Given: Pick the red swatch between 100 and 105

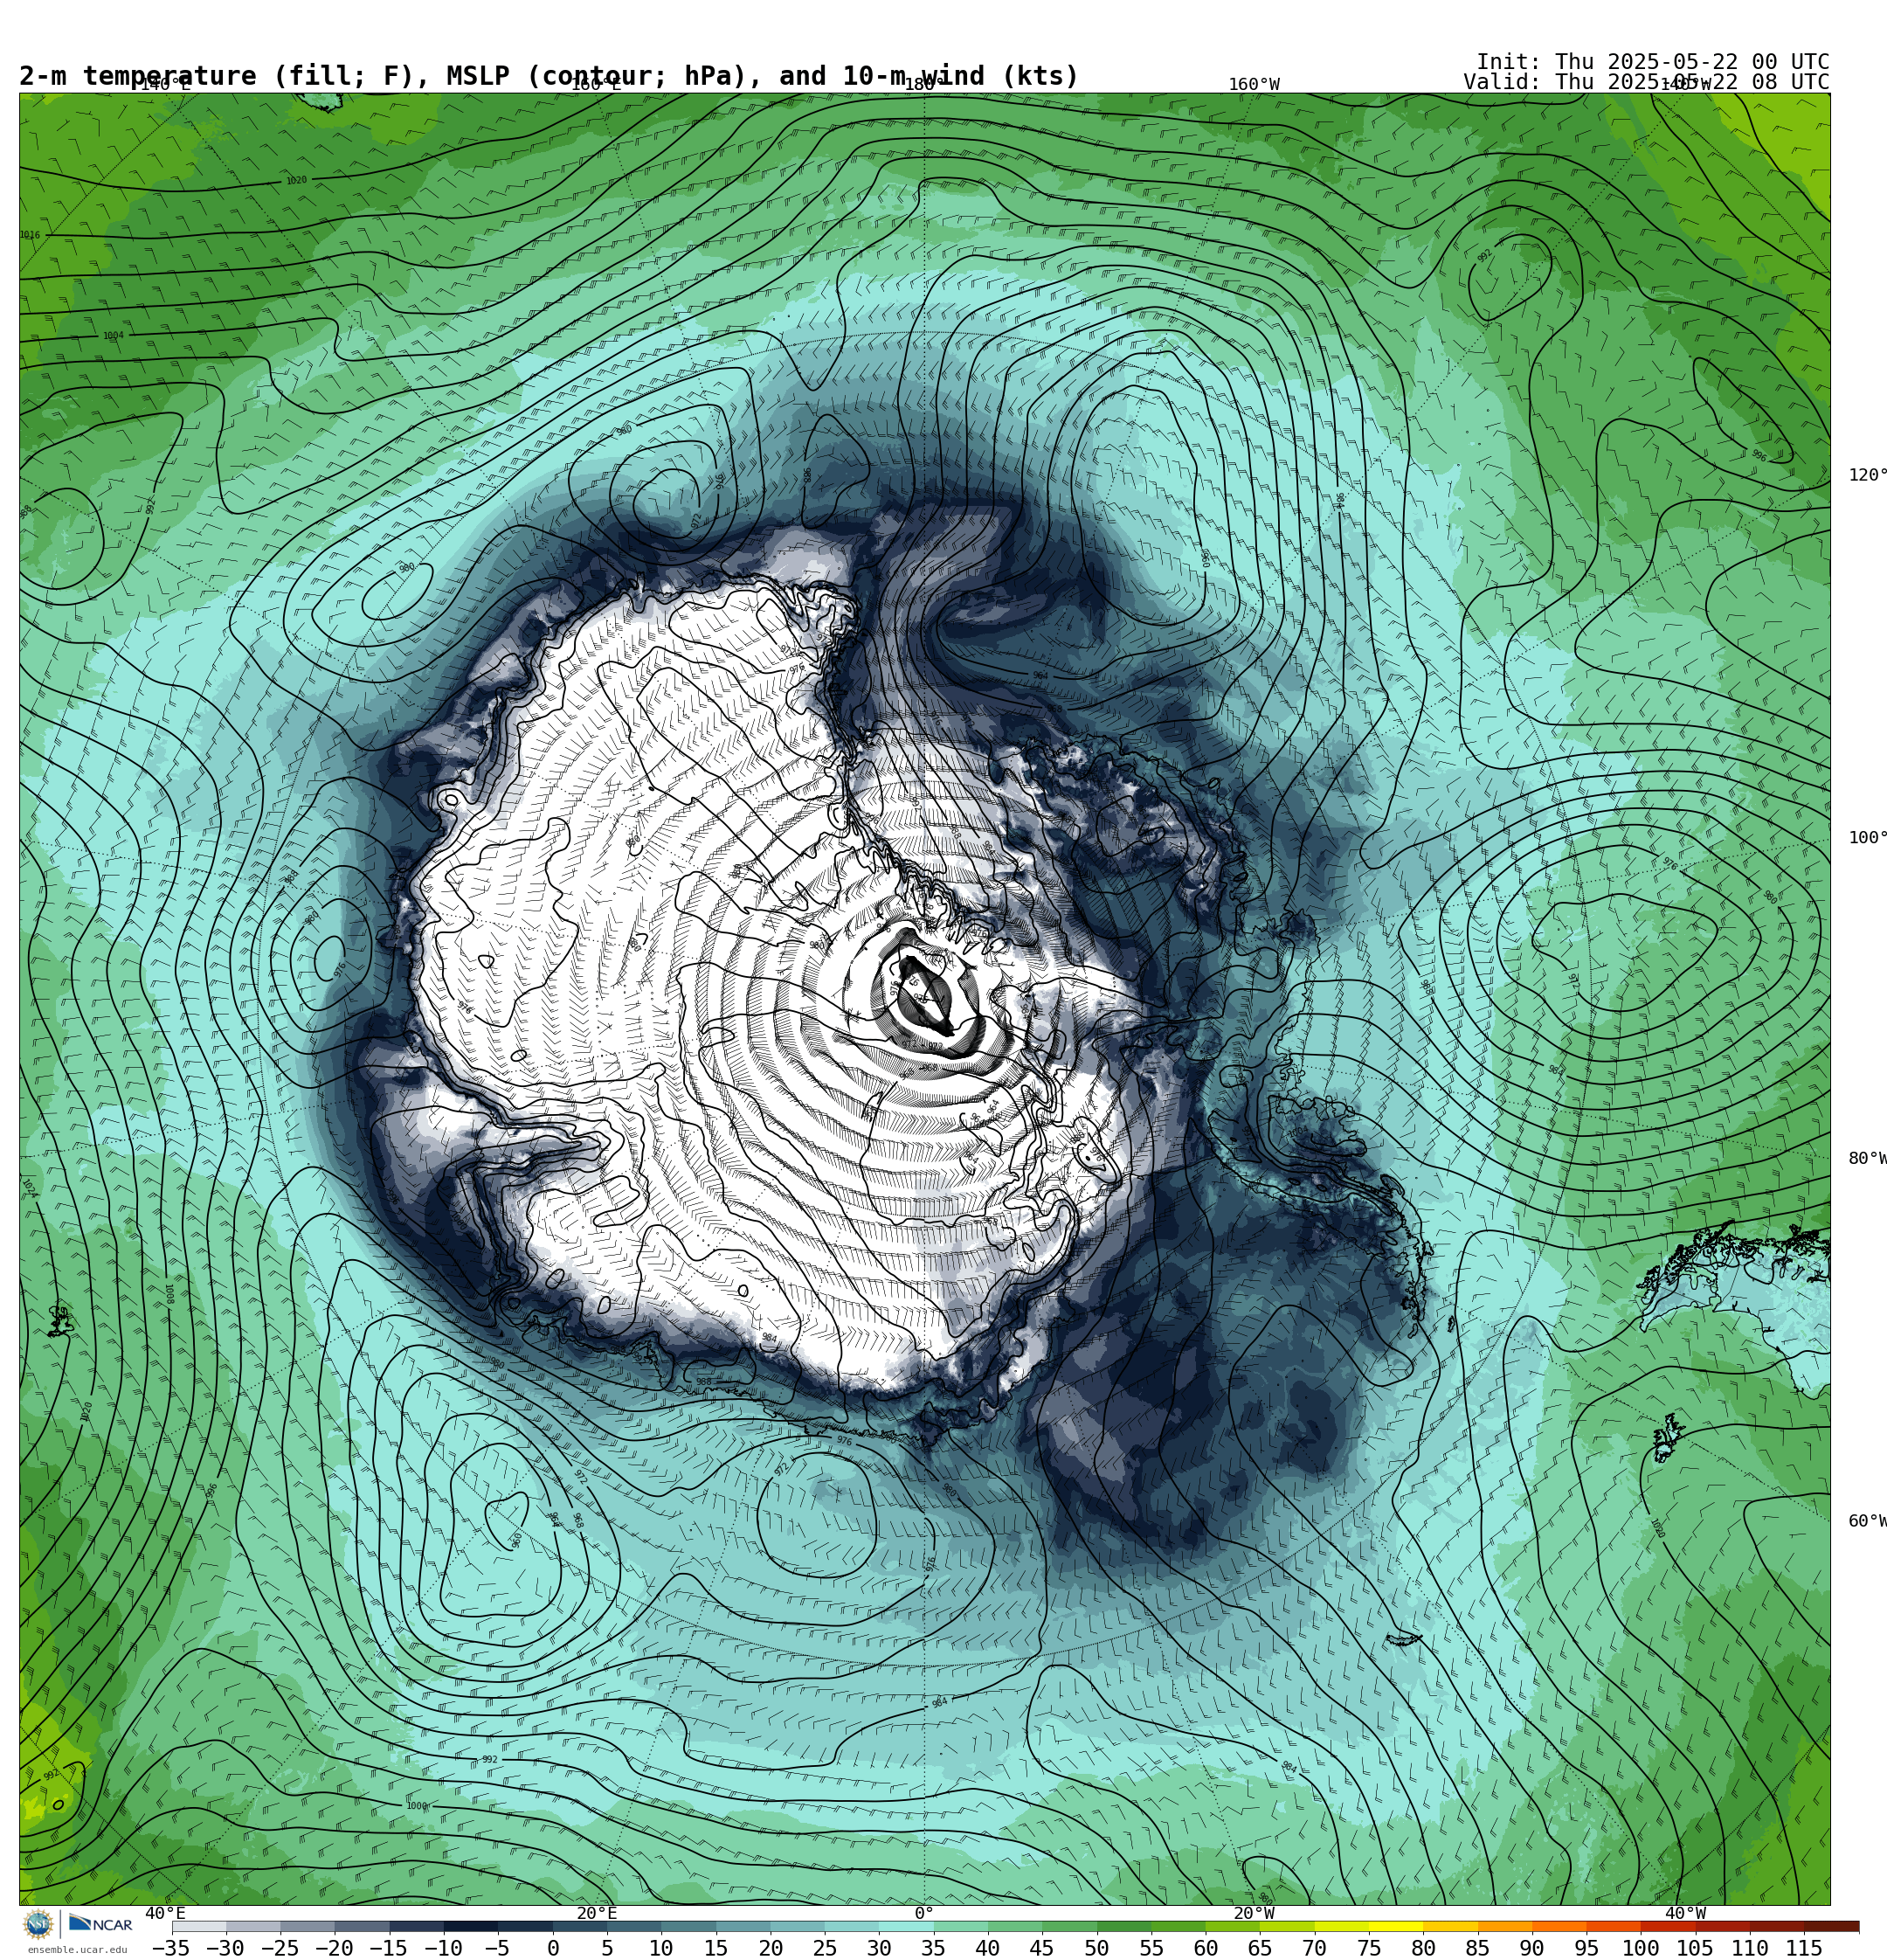Looking at the screenshot, I should point(1667,1926).
